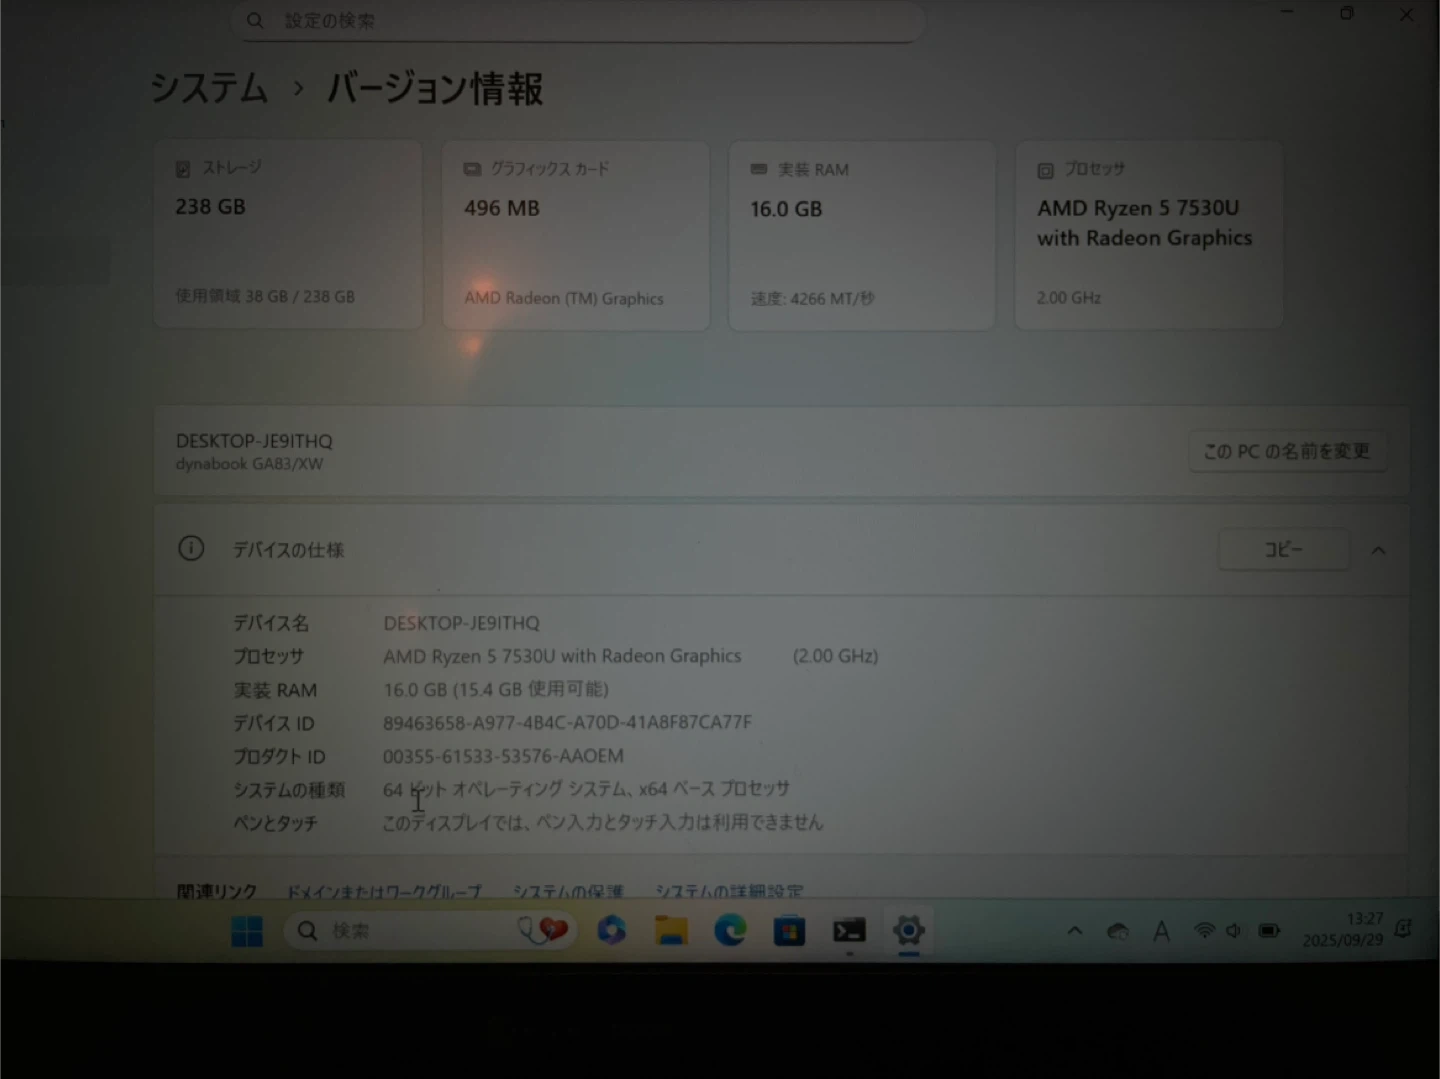Click the RAM chip icon on RAM card
Viewport: 1440px width, 1079px height.
pos(759,170)
